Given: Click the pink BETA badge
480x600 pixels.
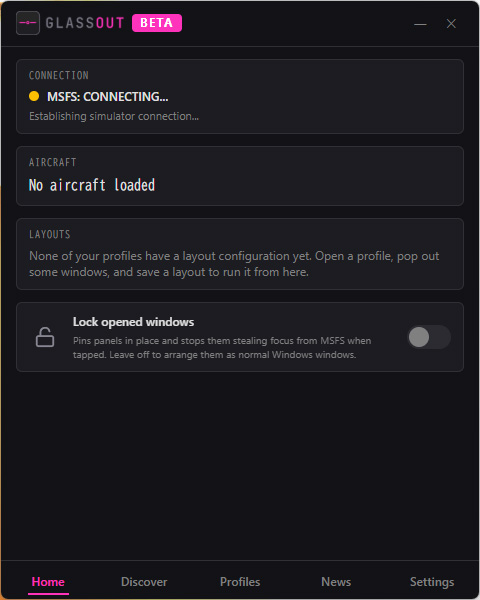Looking at the screenshot, I should [157, 23].
